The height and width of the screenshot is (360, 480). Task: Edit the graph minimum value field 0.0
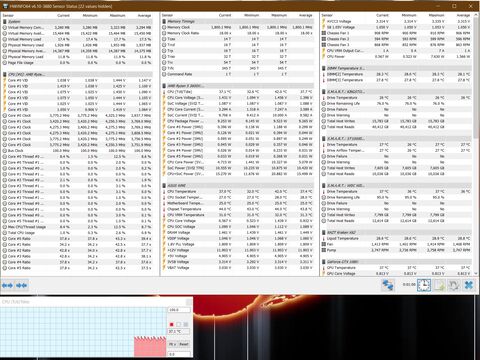click(x=179, y=354)
